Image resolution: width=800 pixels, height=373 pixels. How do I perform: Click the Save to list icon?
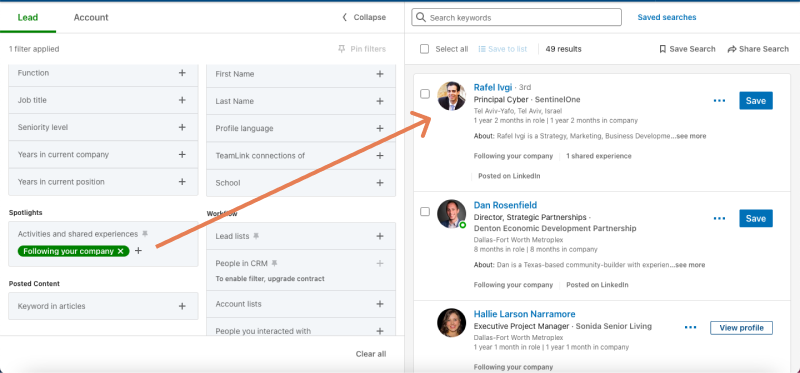482,49
